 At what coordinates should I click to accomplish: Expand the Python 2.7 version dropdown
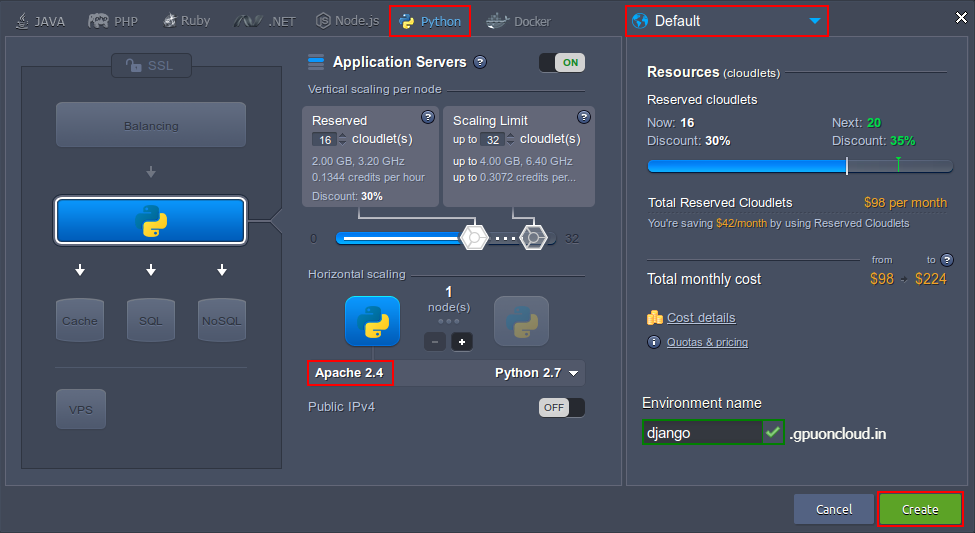tap(537, 373)
